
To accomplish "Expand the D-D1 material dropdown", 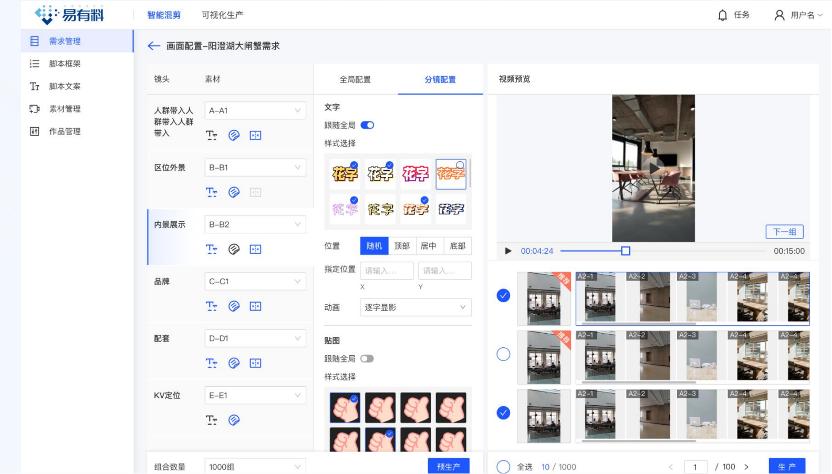I will pos(255,338).
